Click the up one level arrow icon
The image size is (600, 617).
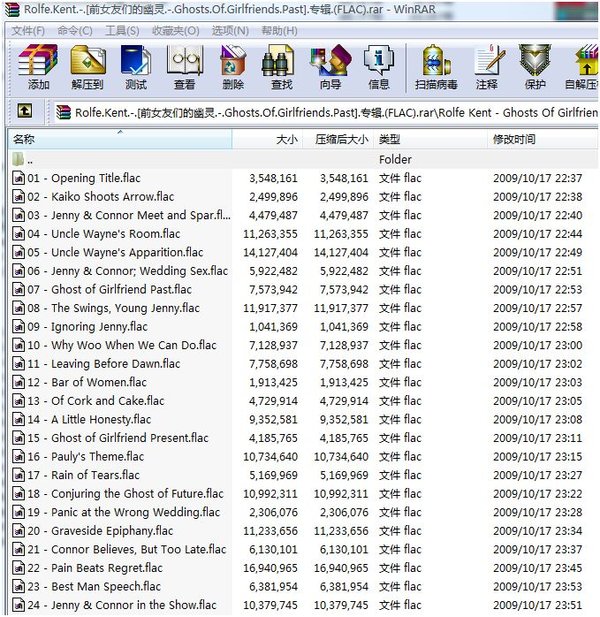pyautogui.click(x=25, y=111)
